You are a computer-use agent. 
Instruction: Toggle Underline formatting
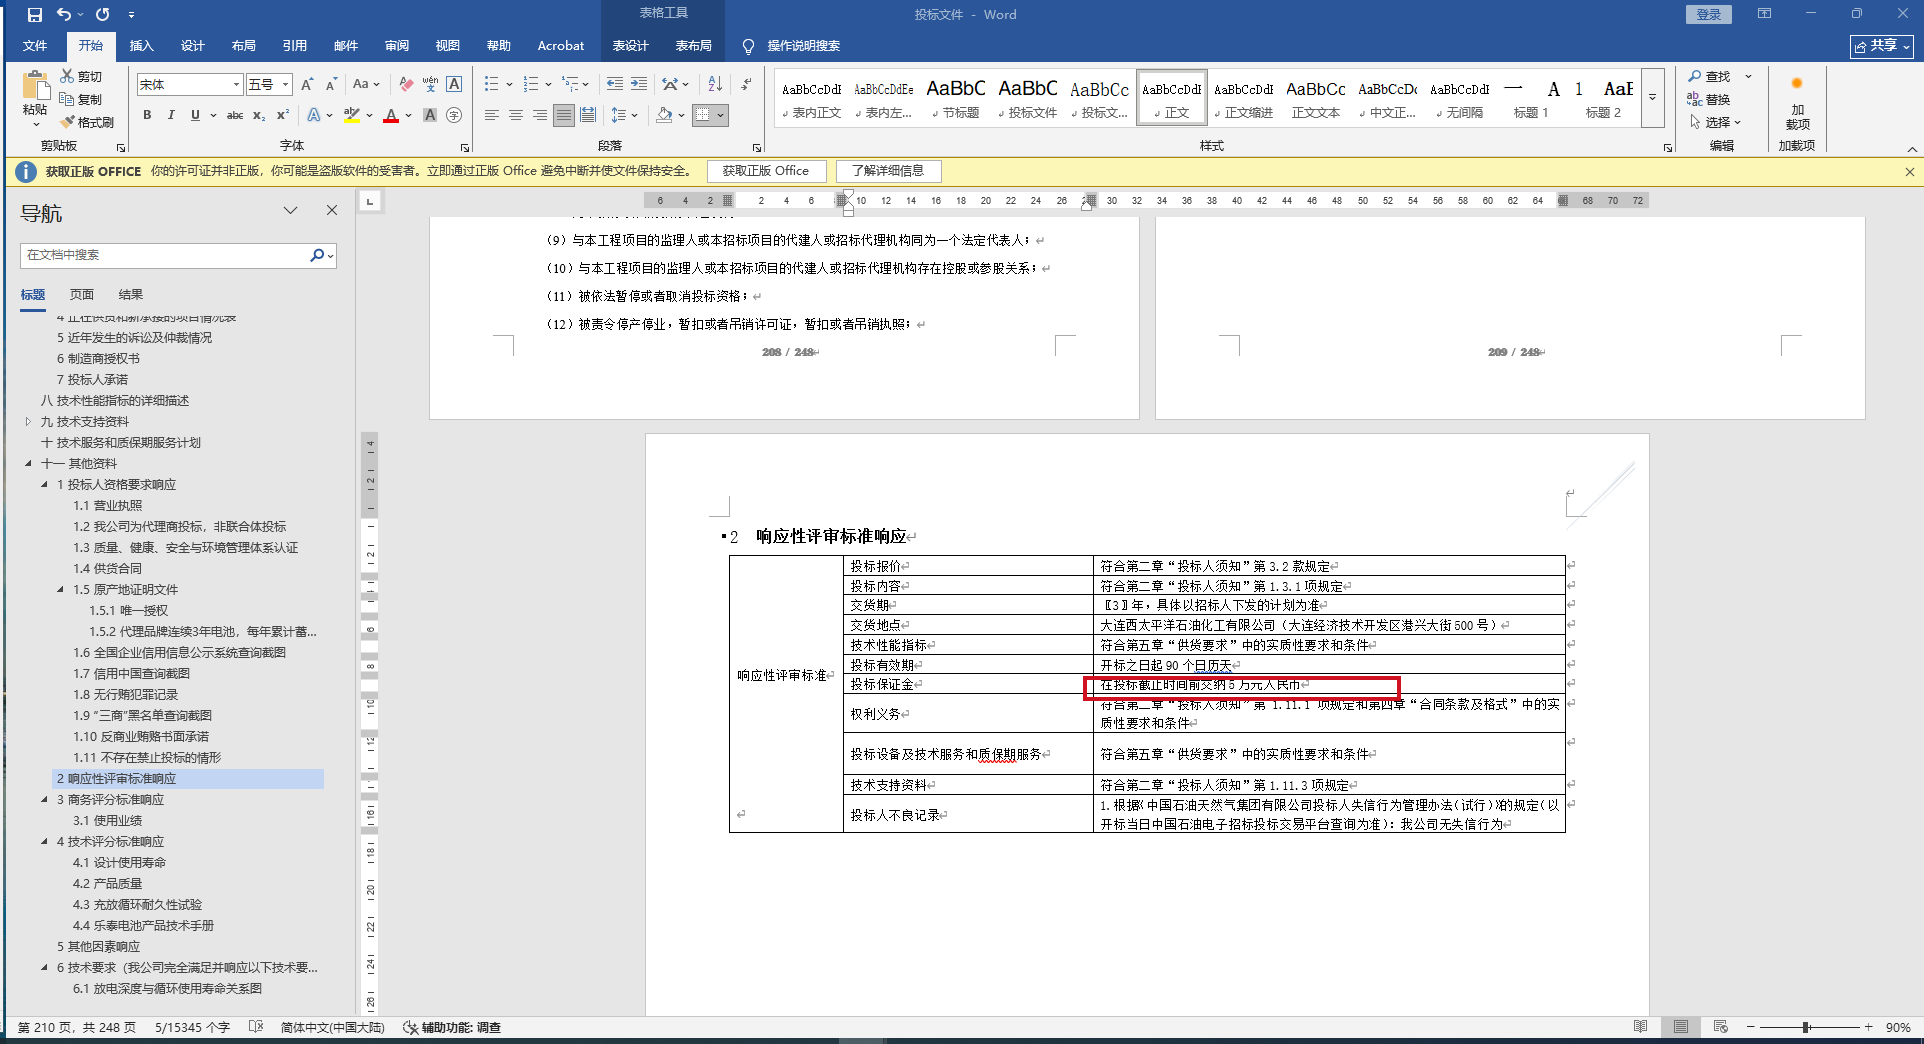pos(195,115)
